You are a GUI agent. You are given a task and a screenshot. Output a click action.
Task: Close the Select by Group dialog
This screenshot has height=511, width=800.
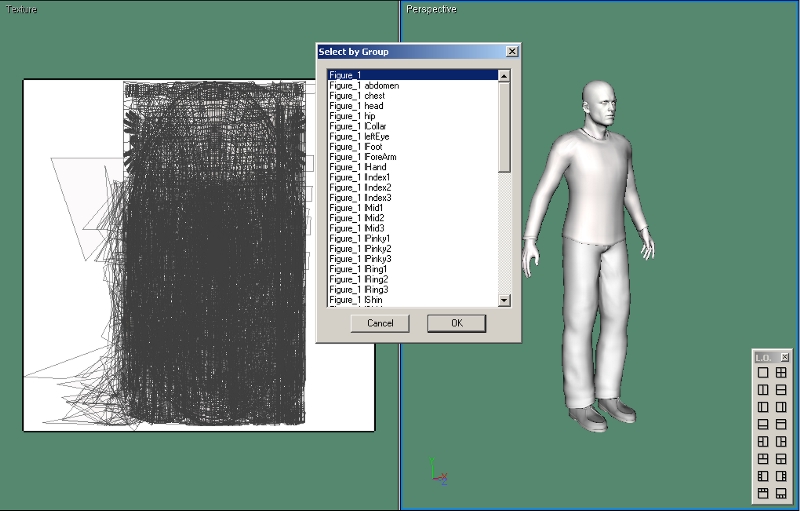(512, 51)
